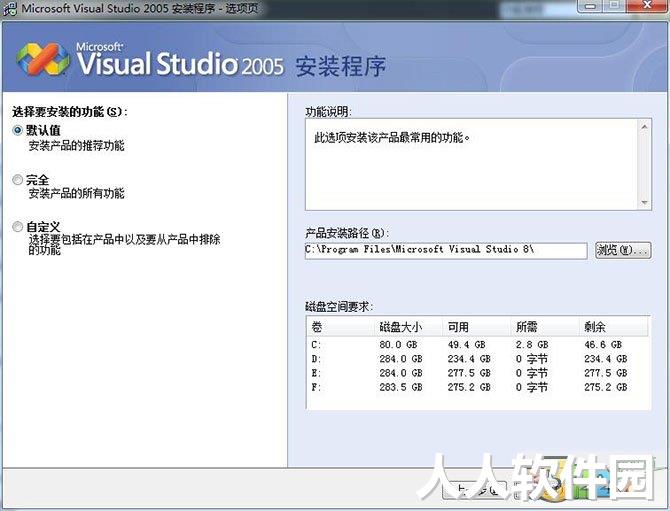The height and width of the screenshot is (511, 670).
Task: Click the 产品安装路径 path input field
Action: pyautogui.click(x=446, y=250)
